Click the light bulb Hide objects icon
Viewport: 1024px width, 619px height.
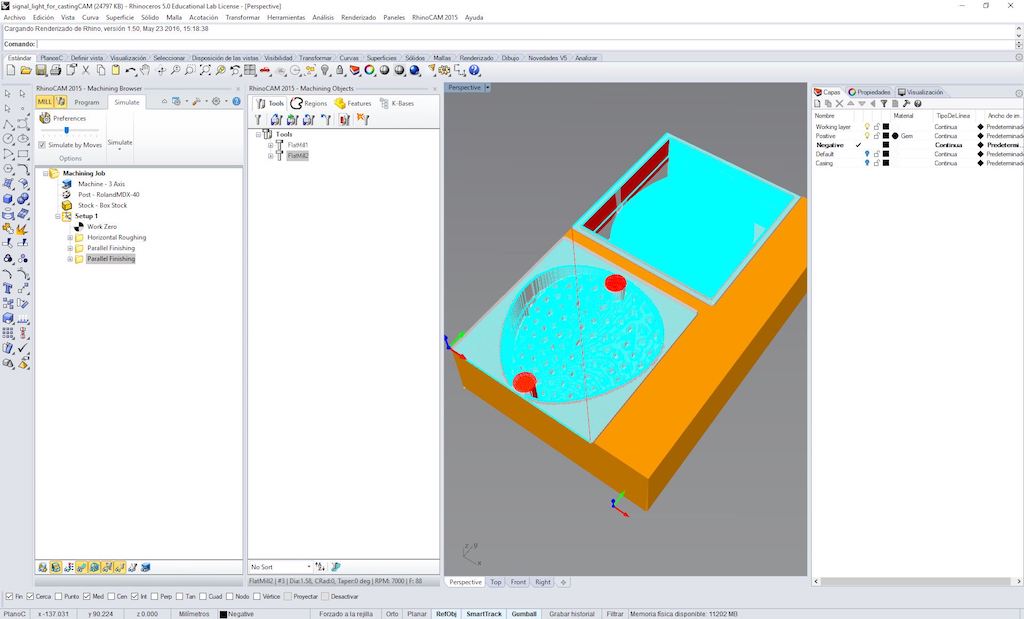point(325,70)
